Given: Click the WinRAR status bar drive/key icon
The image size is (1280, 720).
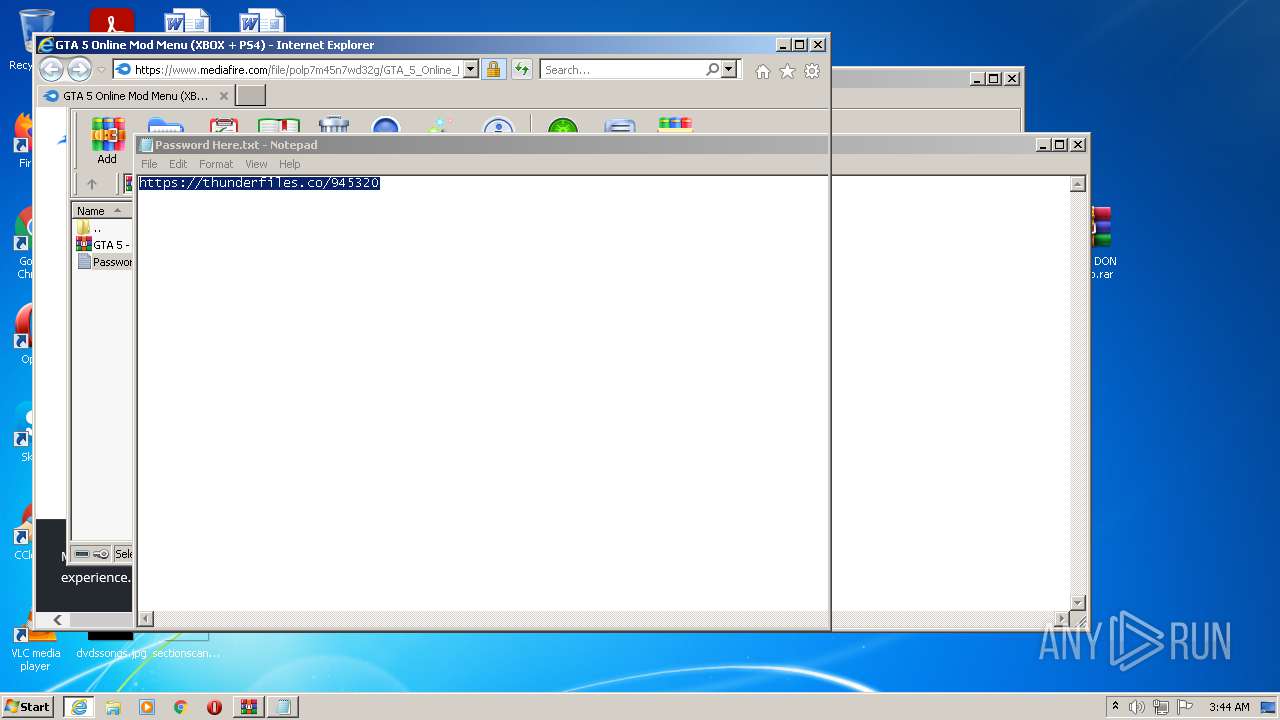Looking at the screenshot, I should pyautogui.click(x=91, y=554).
